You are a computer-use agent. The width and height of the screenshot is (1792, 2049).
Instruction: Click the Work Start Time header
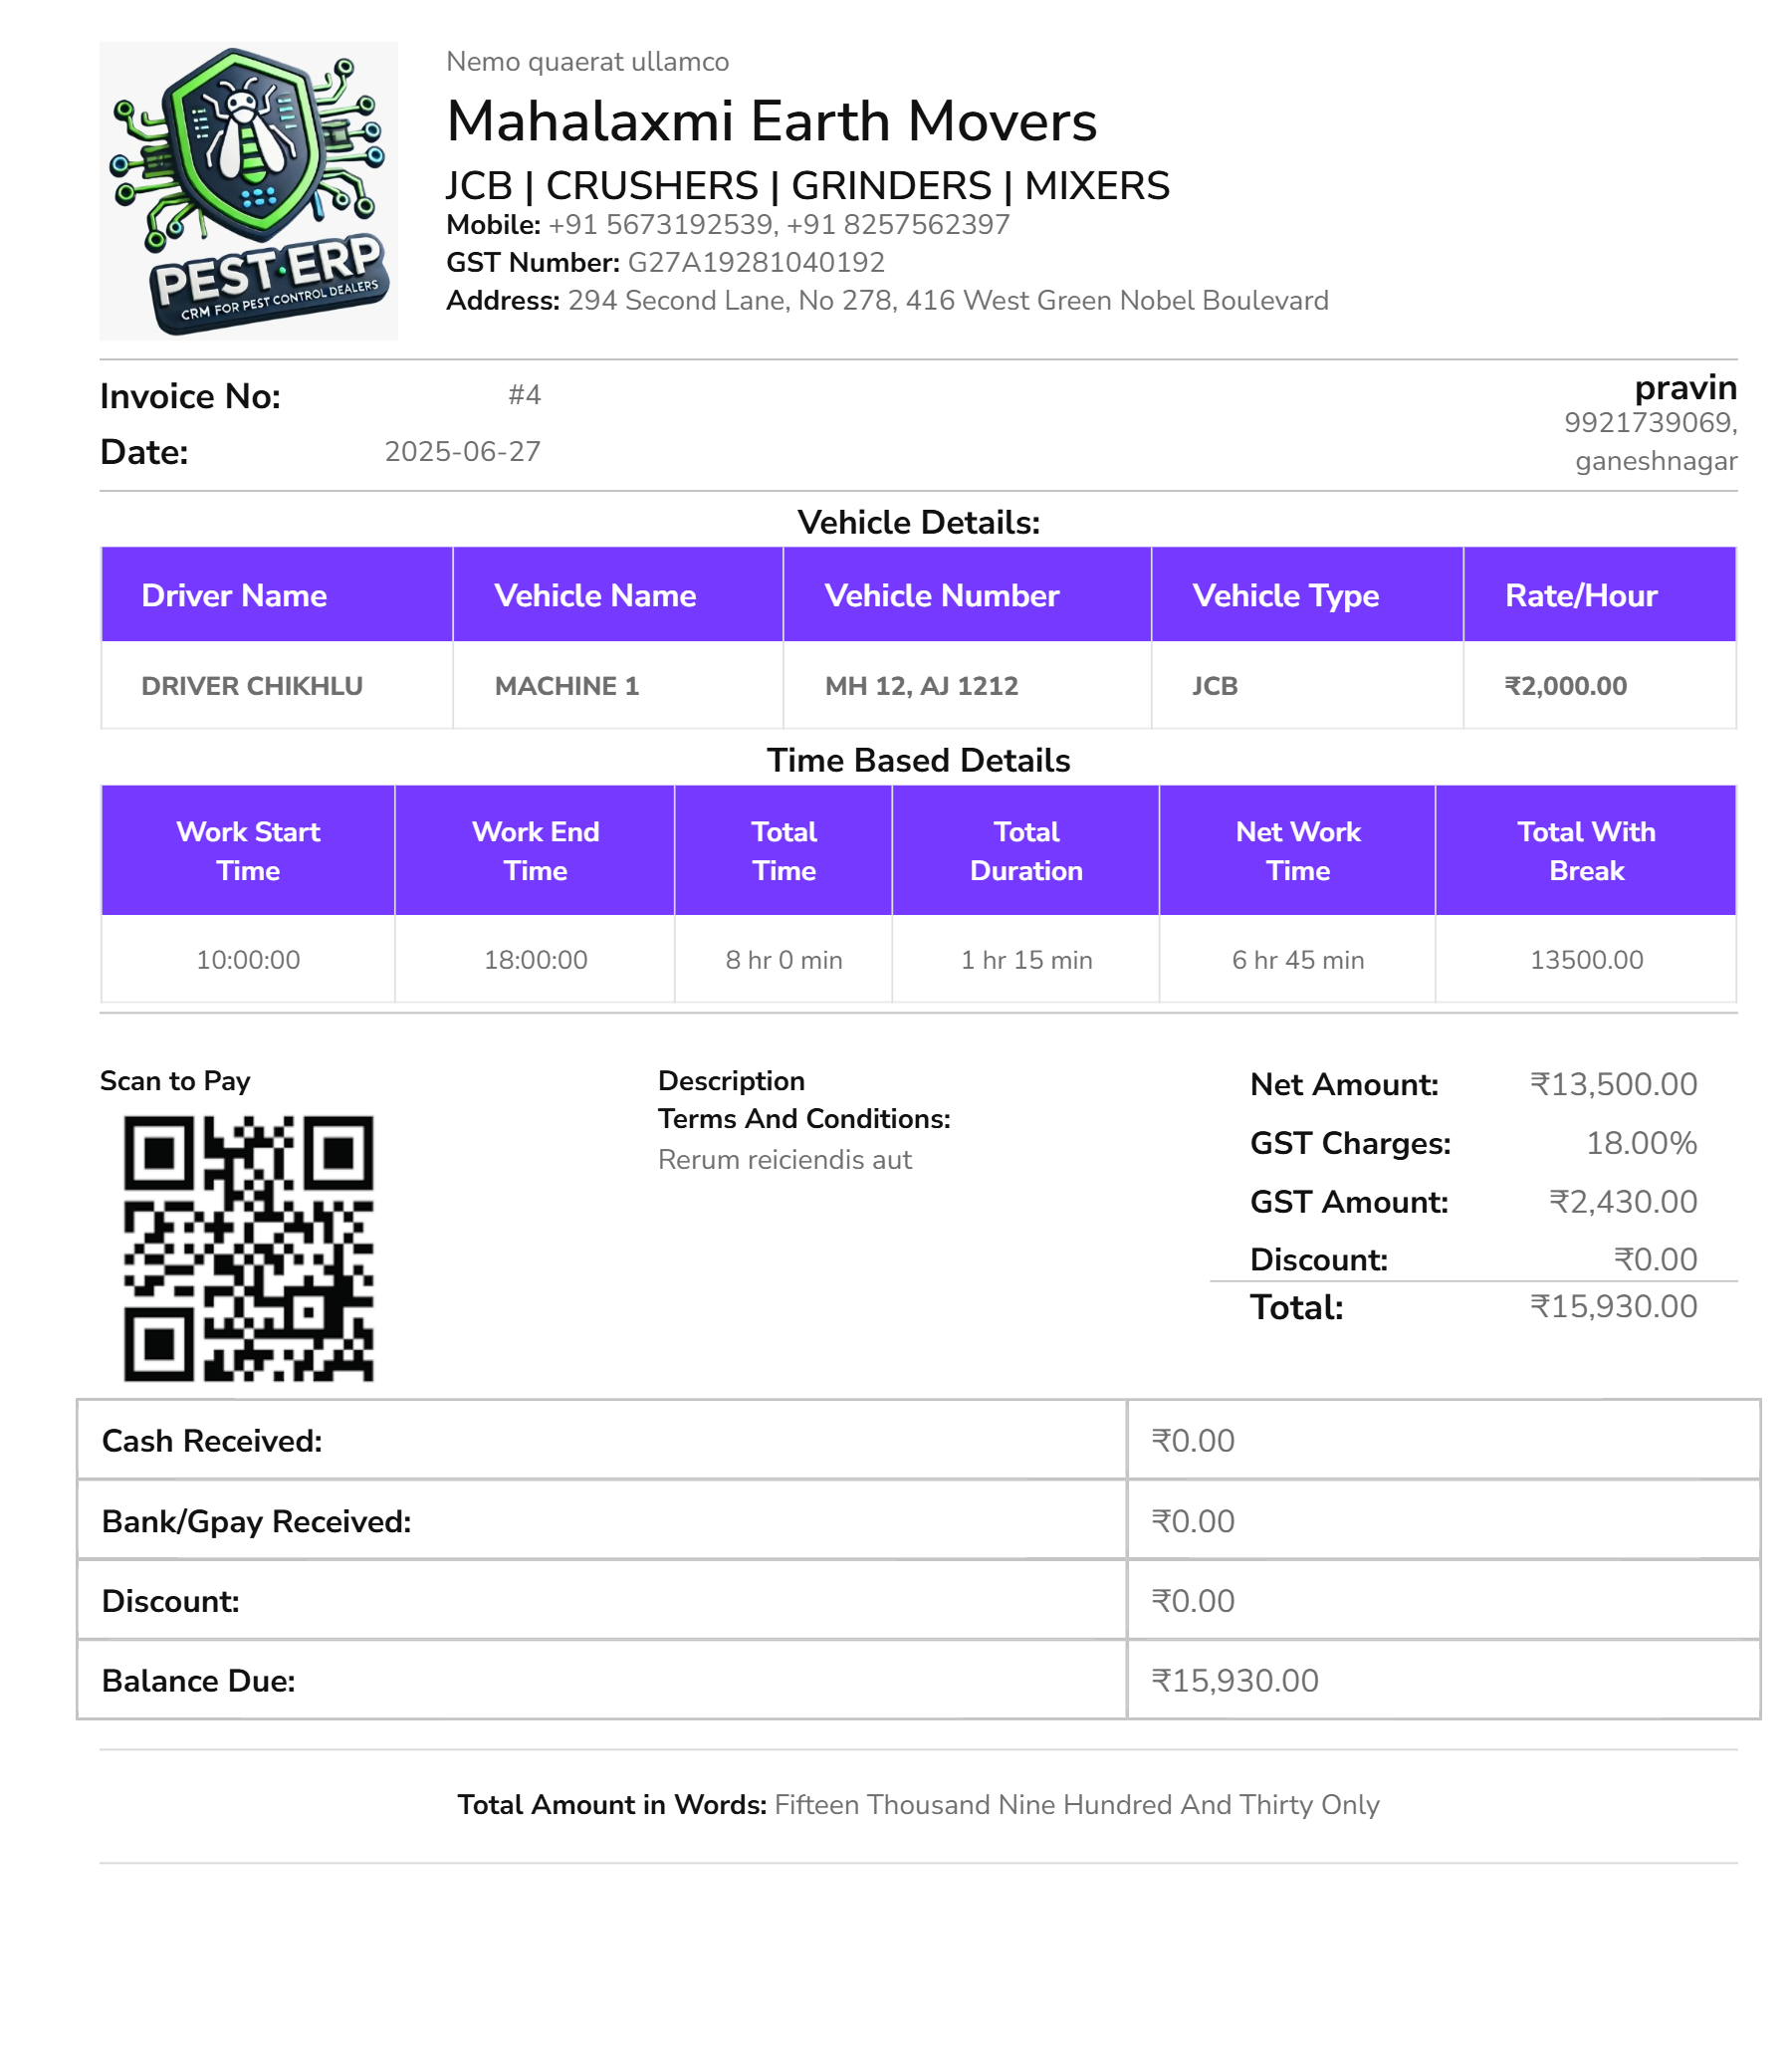click(x=248, y=850)
